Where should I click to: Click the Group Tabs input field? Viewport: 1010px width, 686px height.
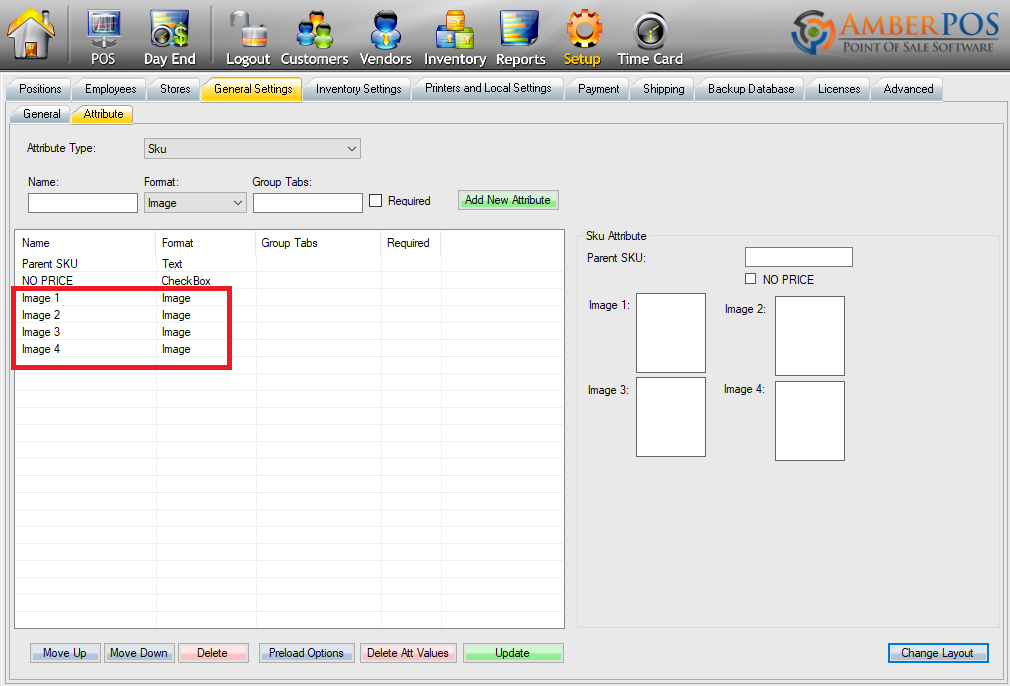tap(308, 203)
